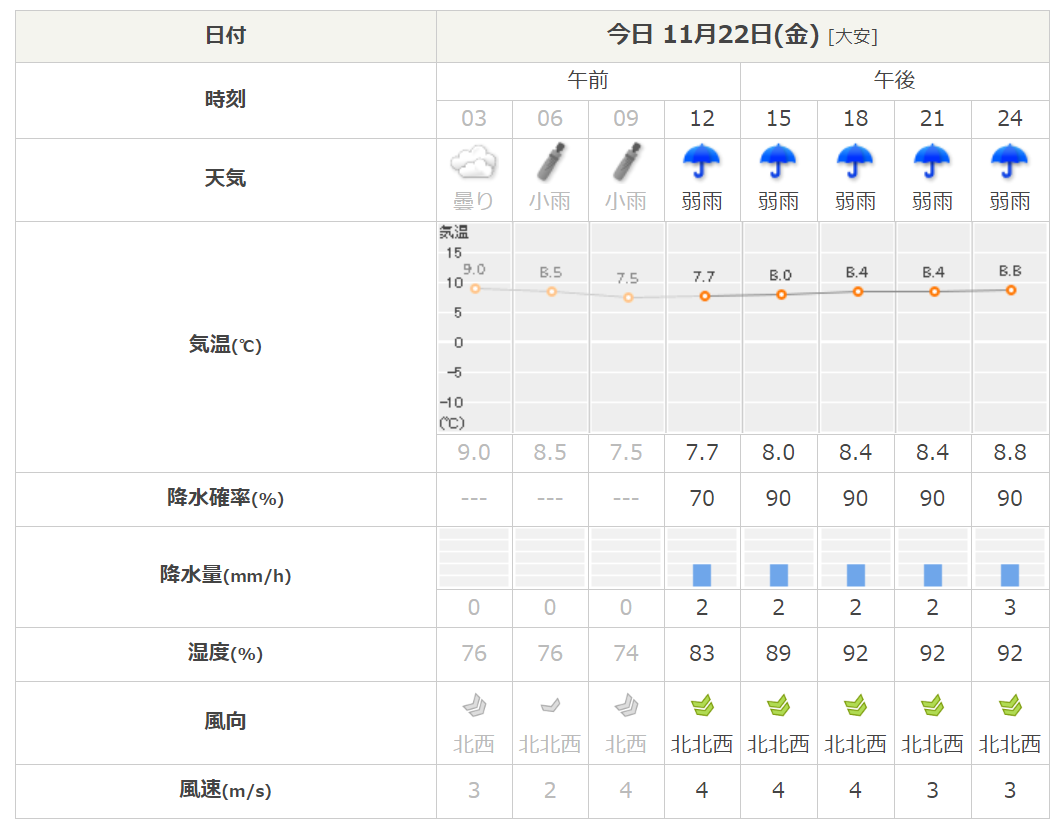Click the 7.7 temperature point on the graph
Viewport: 1060px width, 826px height.
(x=705, y=296)
